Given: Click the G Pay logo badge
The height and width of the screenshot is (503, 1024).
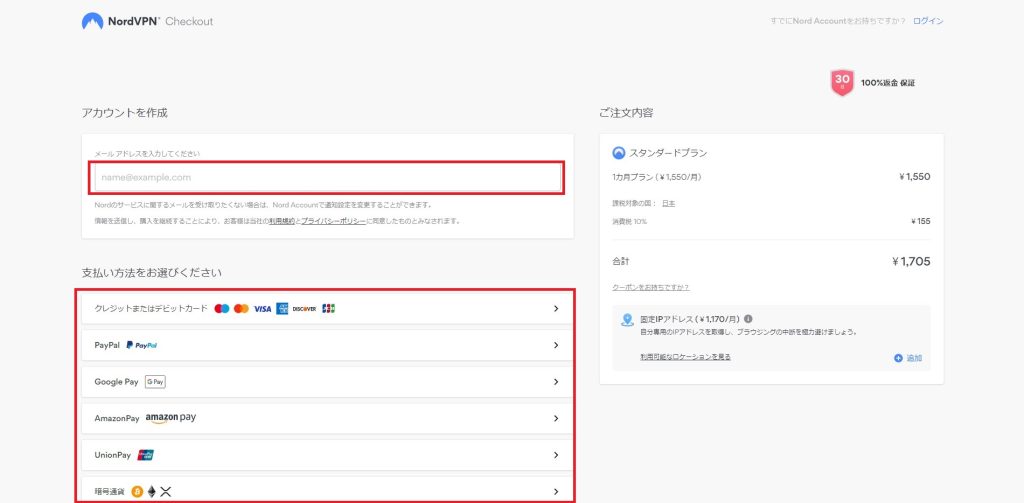Looking at the screenshot, I should (x=155, y=381).
